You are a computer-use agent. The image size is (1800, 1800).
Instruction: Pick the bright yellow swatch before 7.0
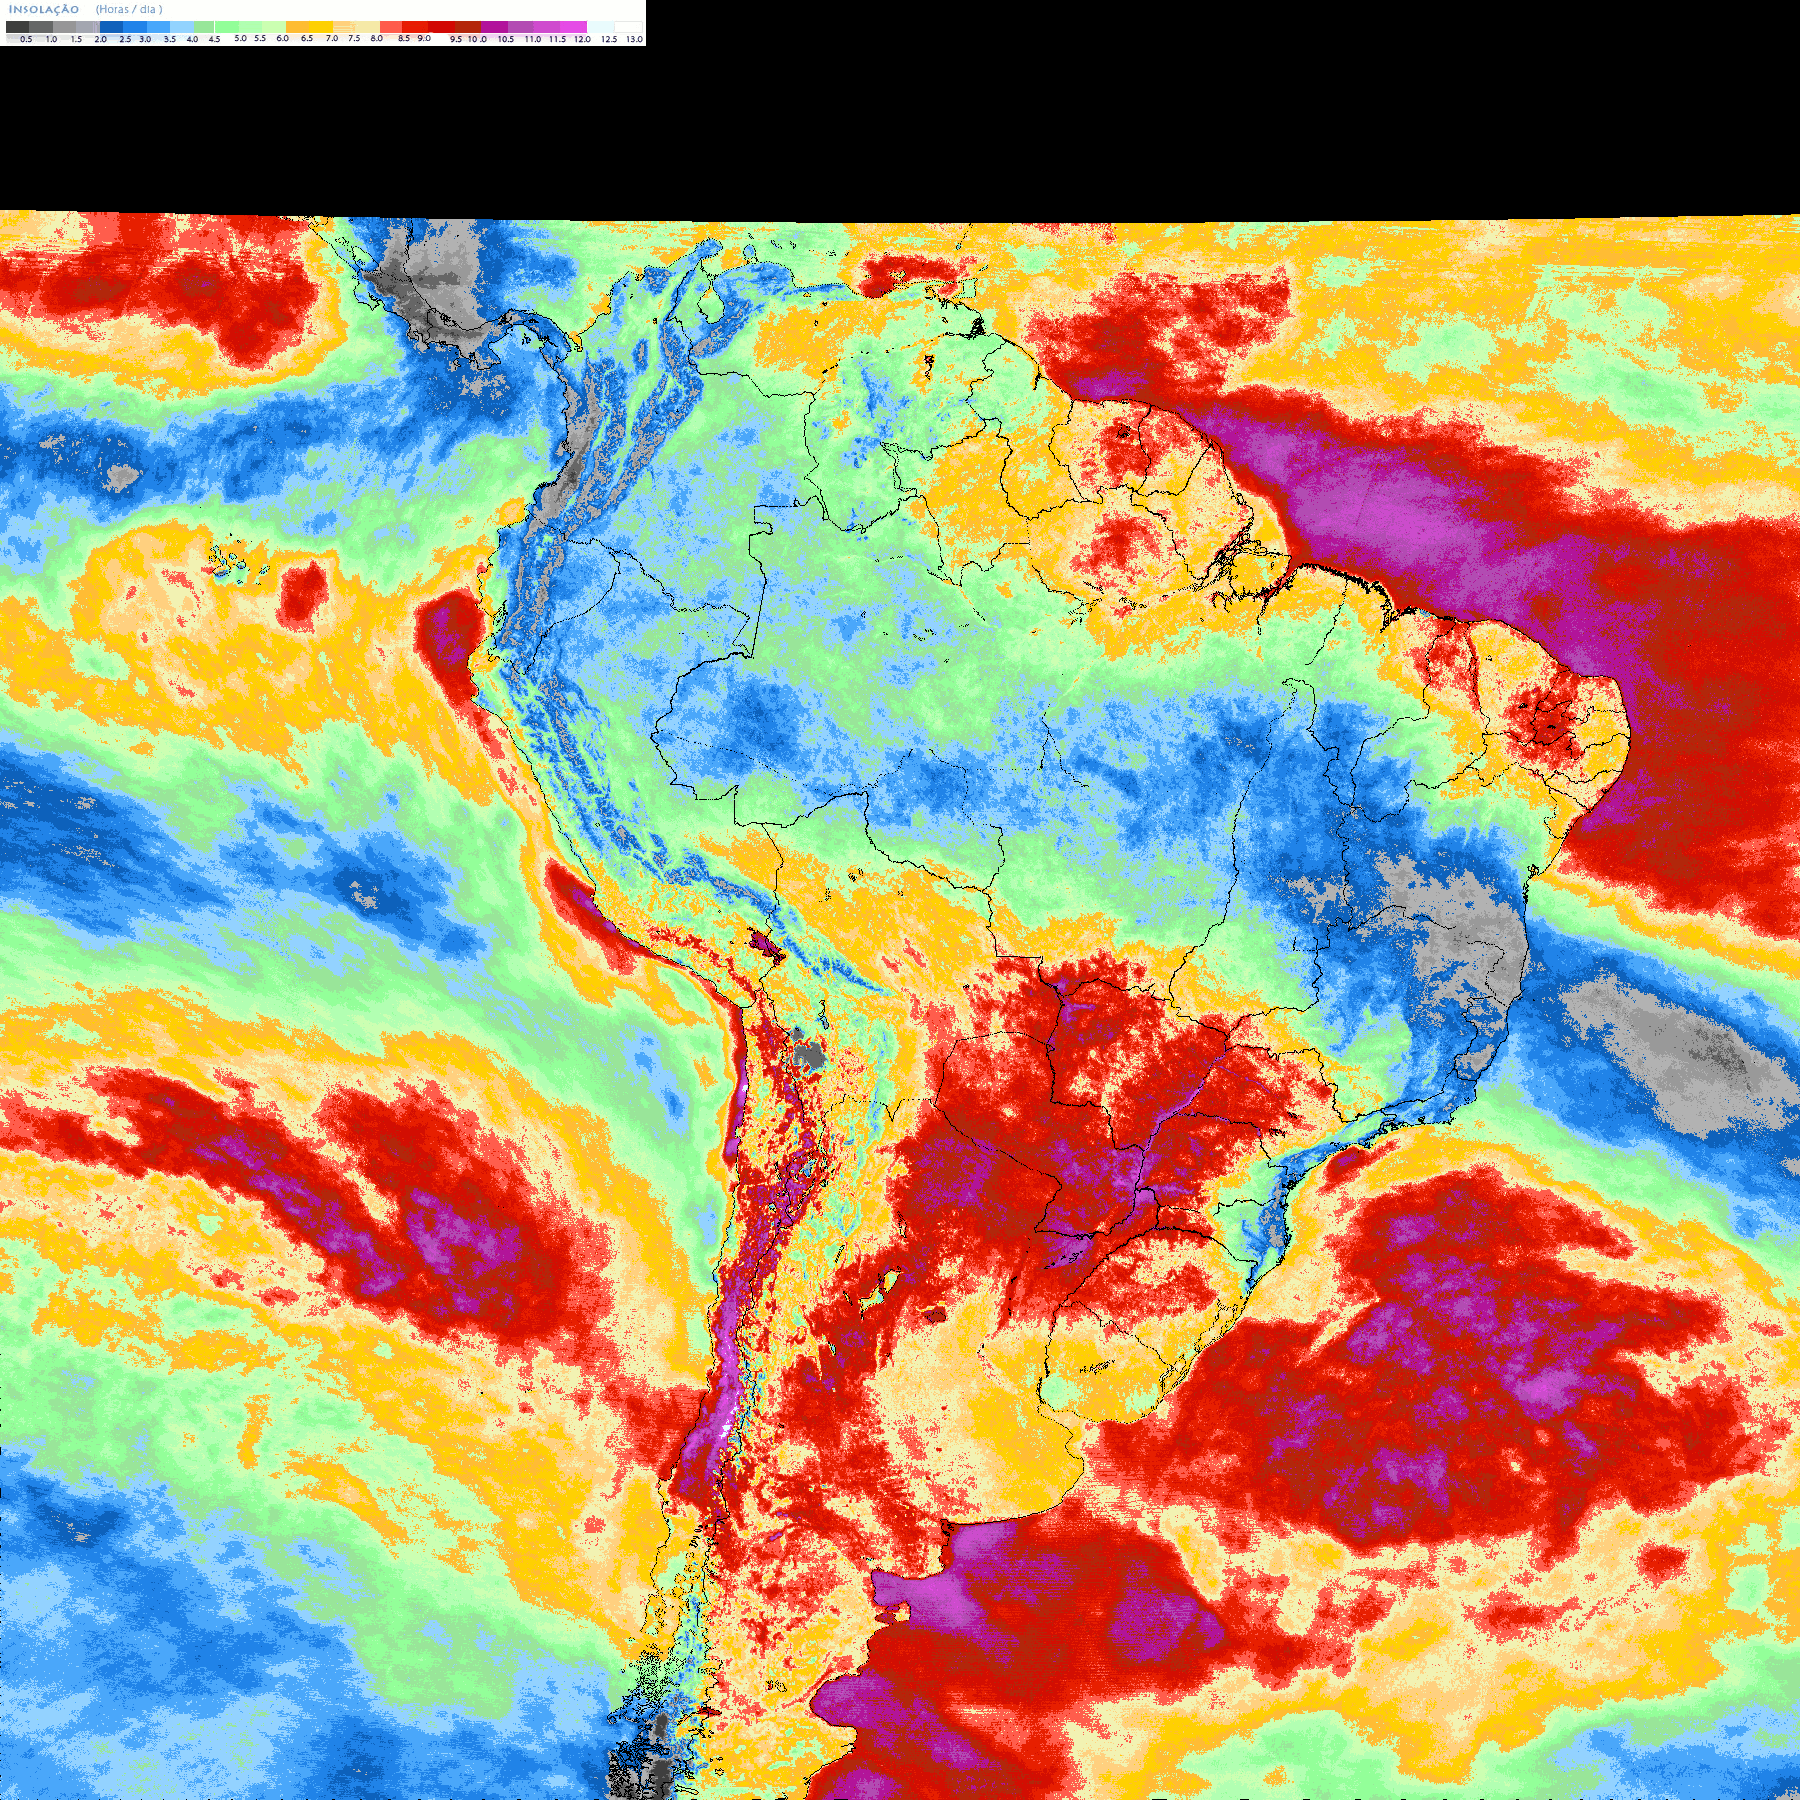click(x=321, y=27)
